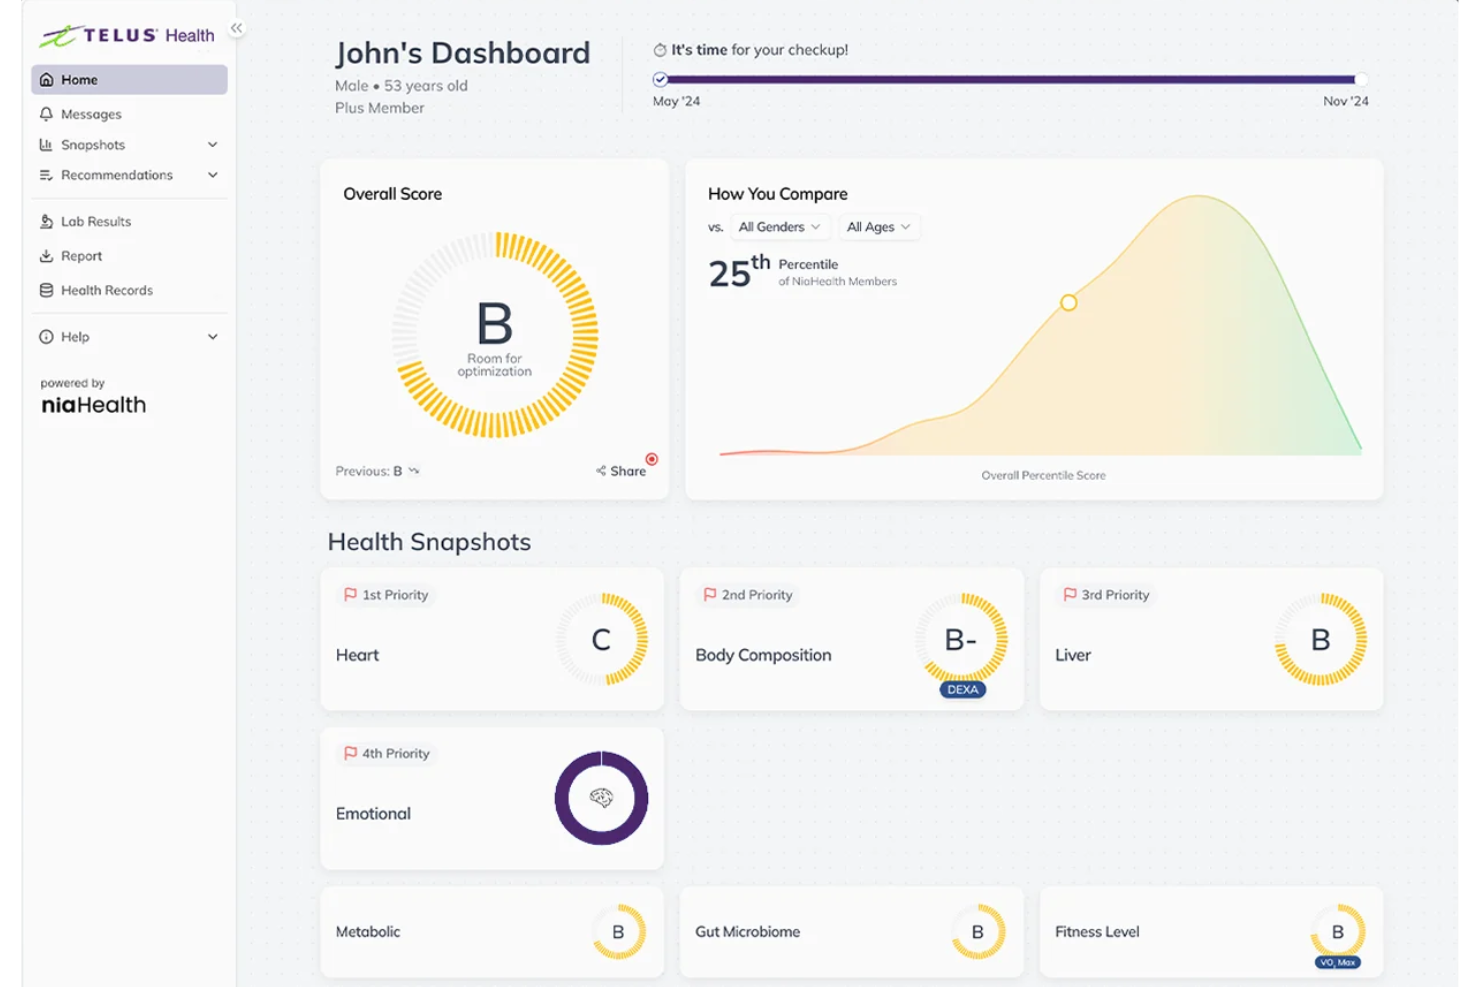Click the checkup progress bar
The height and width of the screenshot is (987, 1480).
[1010, 80]
